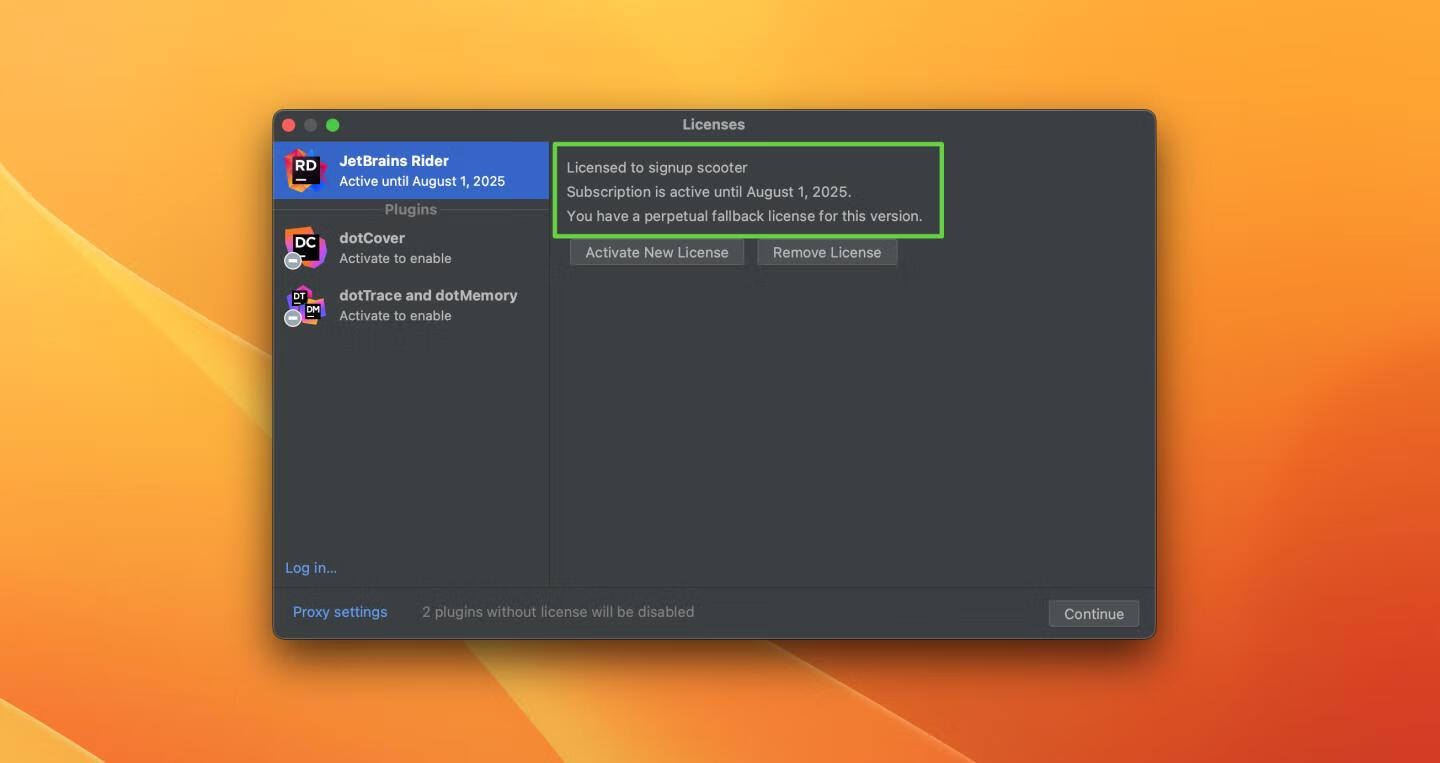1440x763 pixels.
Task: Click Activate New License button
Action: [x=657, y=252]
